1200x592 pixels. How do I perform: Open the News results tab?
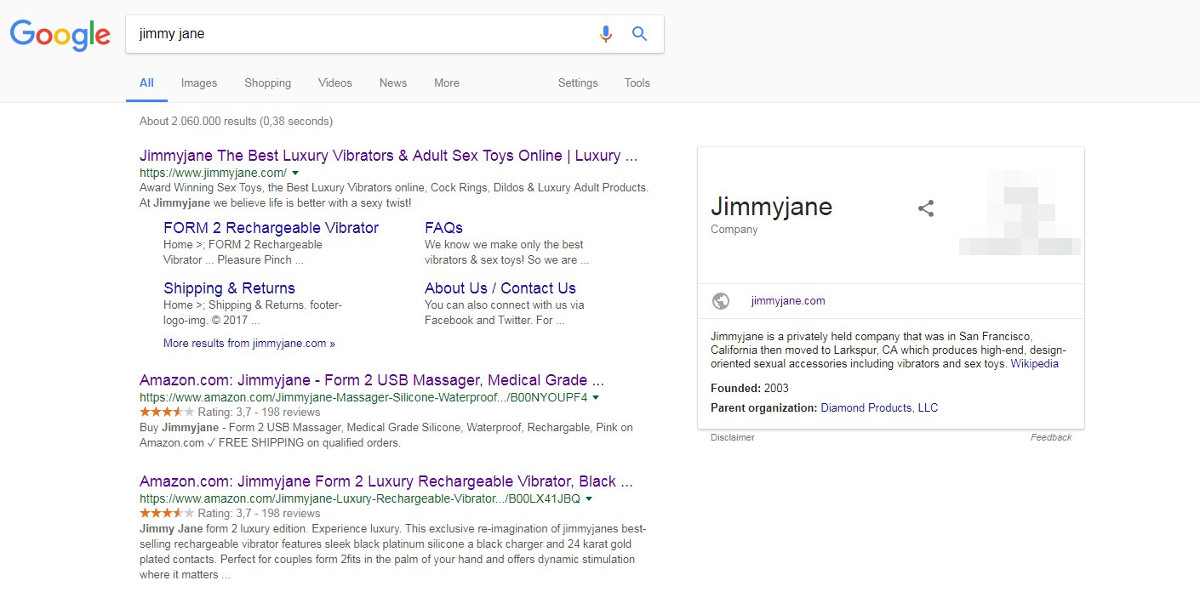coord(392,83)
